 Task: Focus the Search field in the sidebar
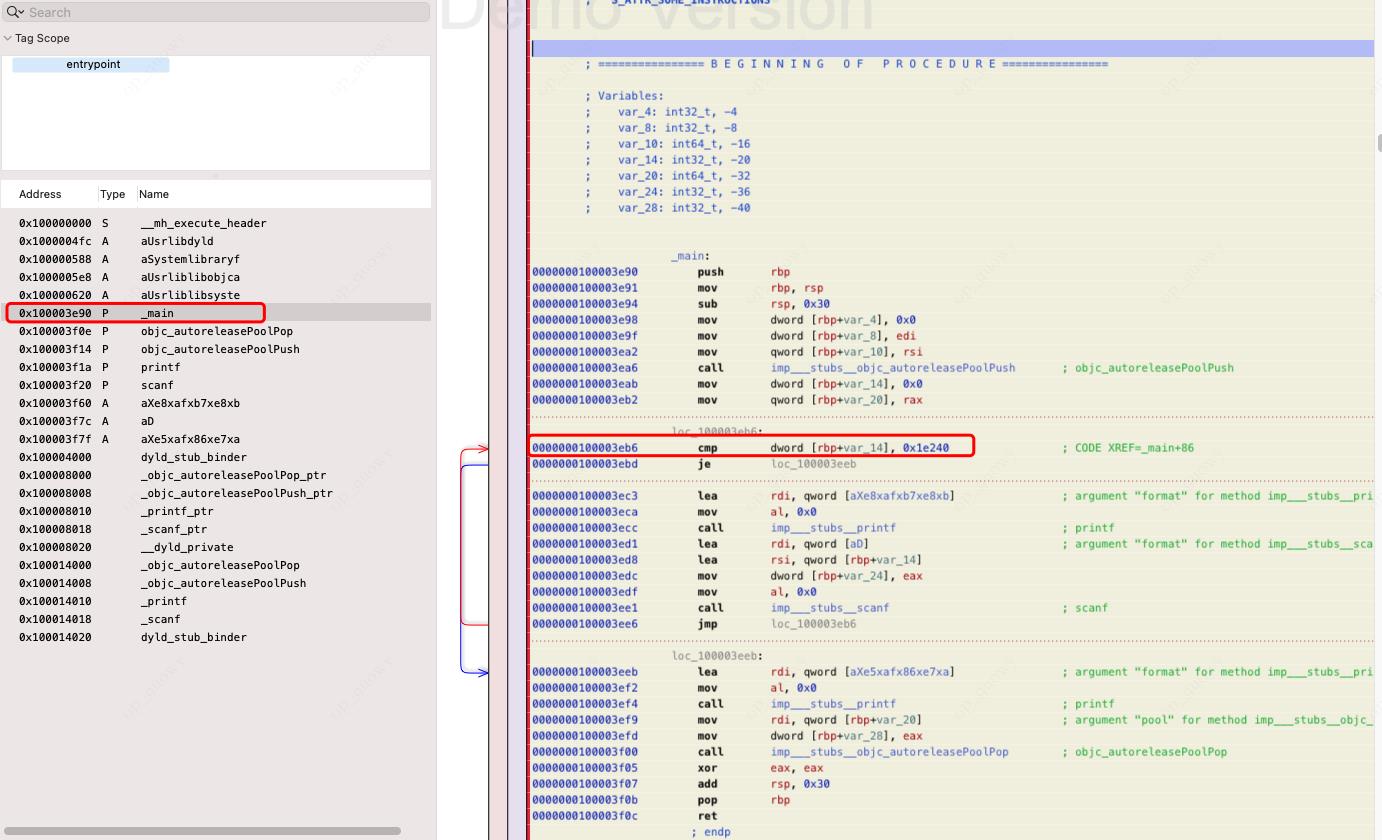click(216, 12)
